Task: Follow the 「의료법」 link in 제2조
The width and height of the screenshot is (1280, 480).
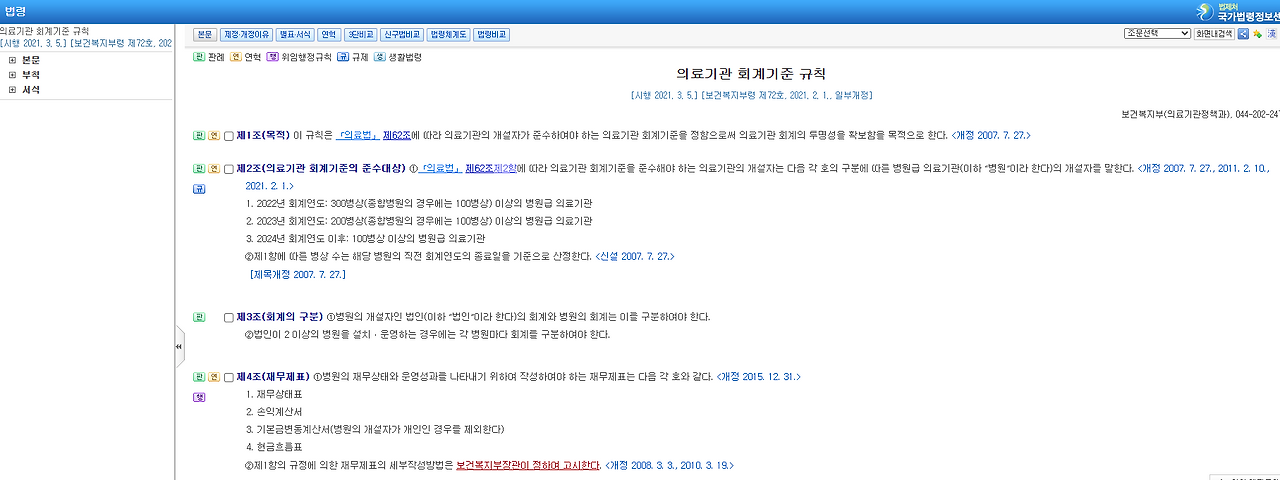Action: point(441,169)
